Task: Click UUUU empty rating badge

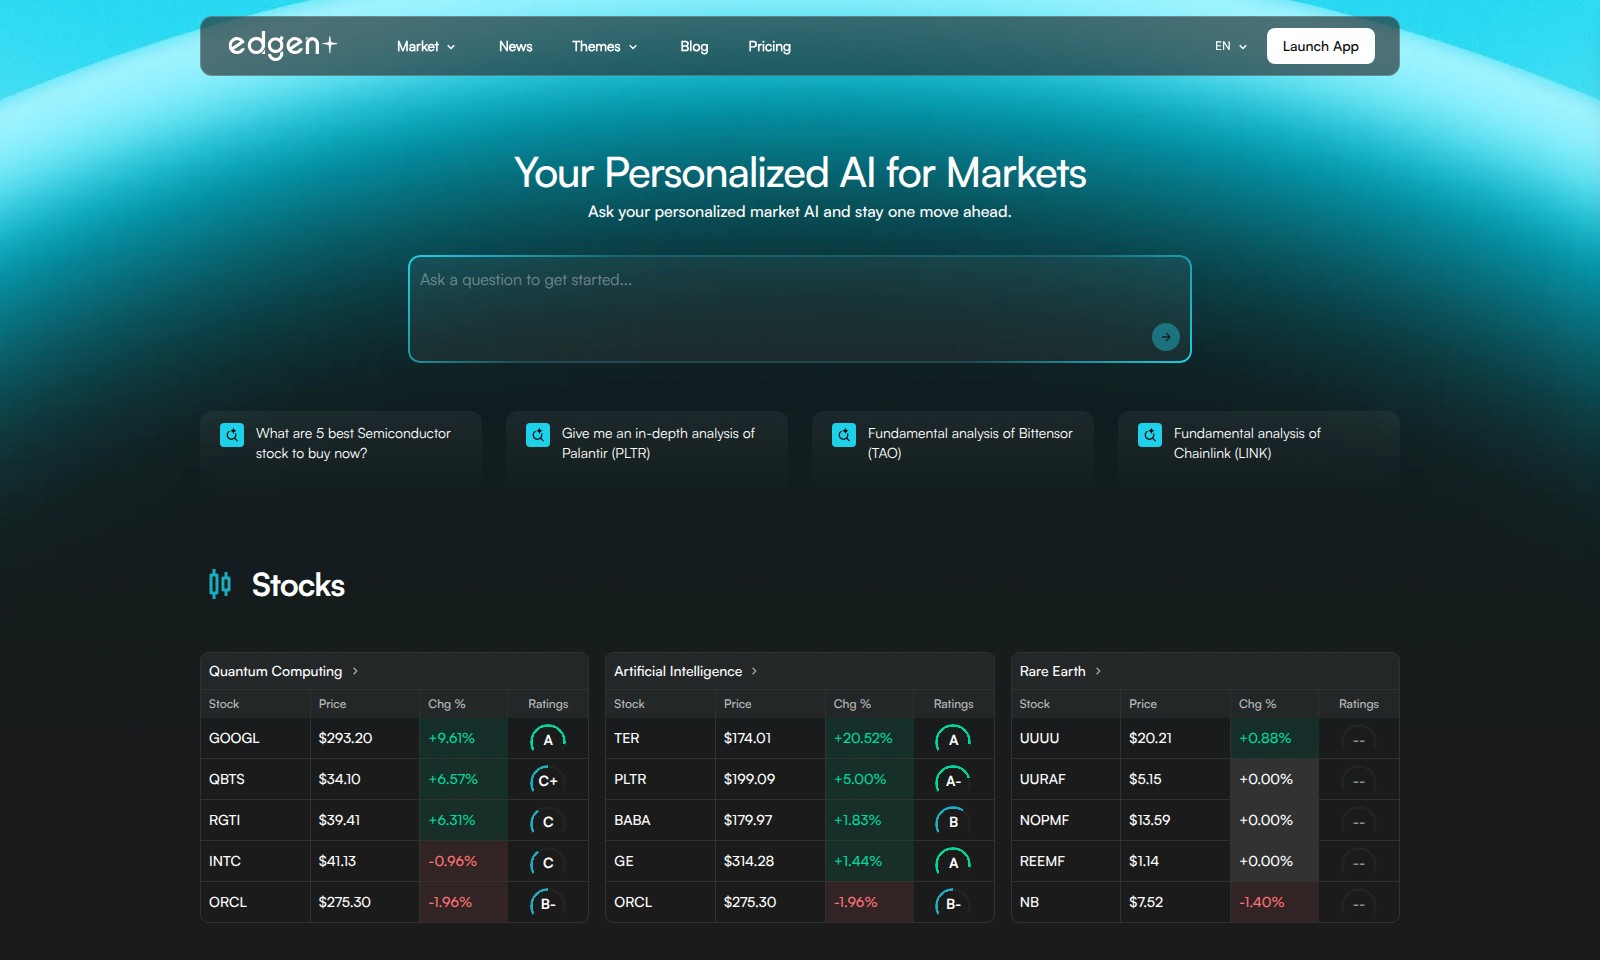Action: click(1358, 740)
